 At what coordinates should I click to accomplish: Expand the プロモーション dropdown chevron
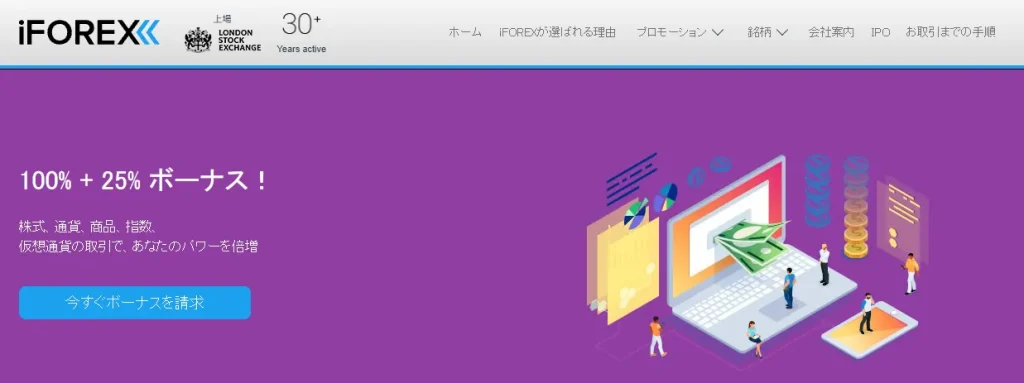click(718, 32)
